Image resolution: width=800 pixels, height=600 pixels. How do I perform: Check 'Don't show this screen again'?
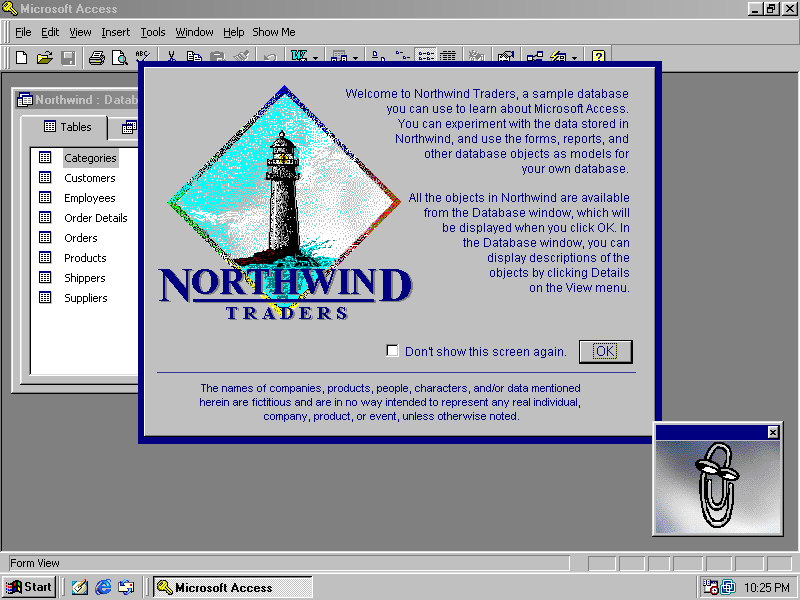click(392, 351)
